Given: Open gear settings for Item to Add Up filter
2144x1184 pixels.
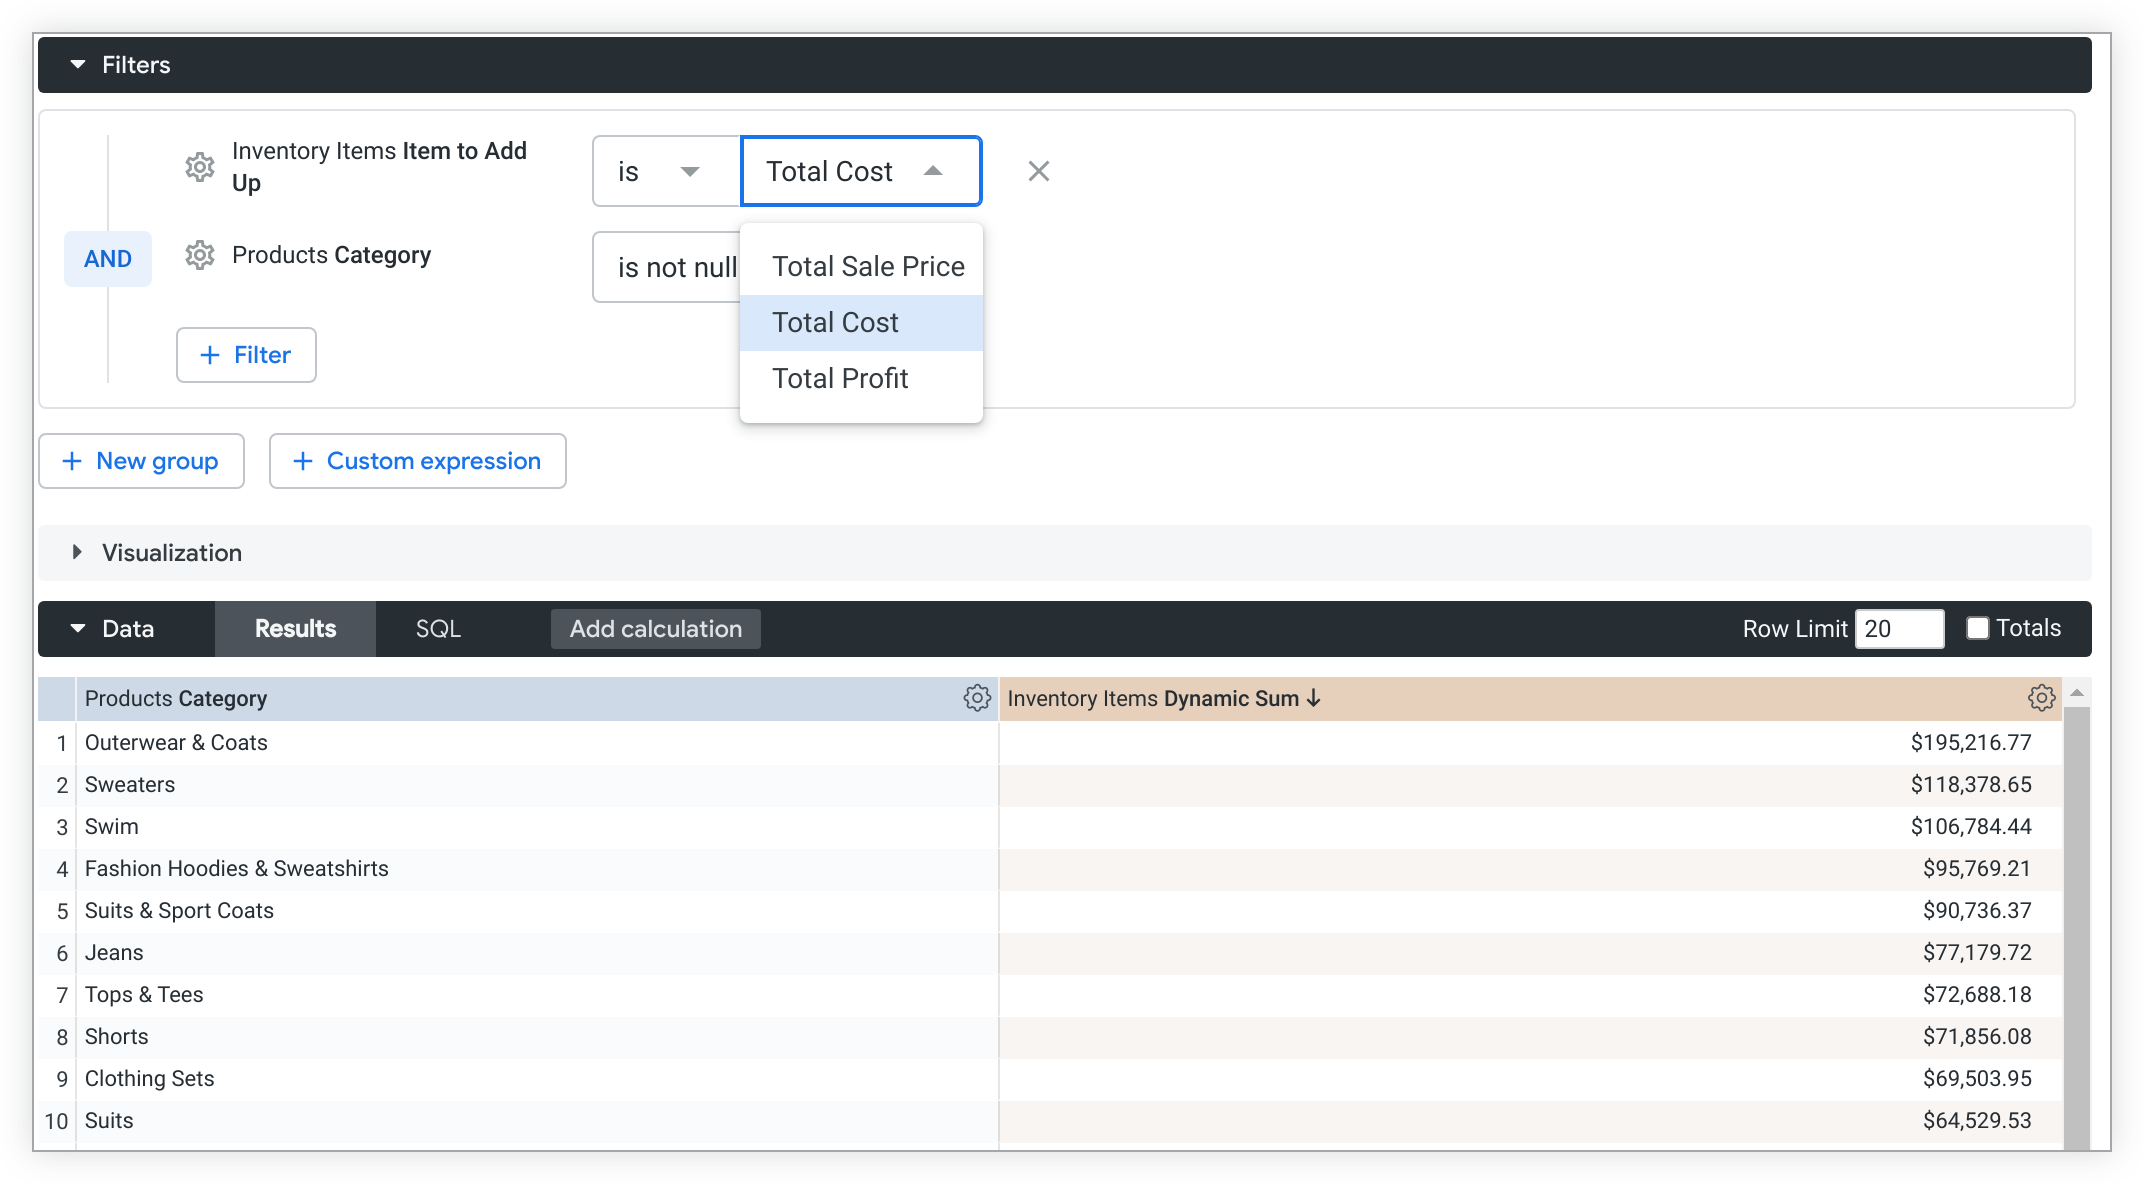Looking at the screenshot, I should [x=200, y=167].
